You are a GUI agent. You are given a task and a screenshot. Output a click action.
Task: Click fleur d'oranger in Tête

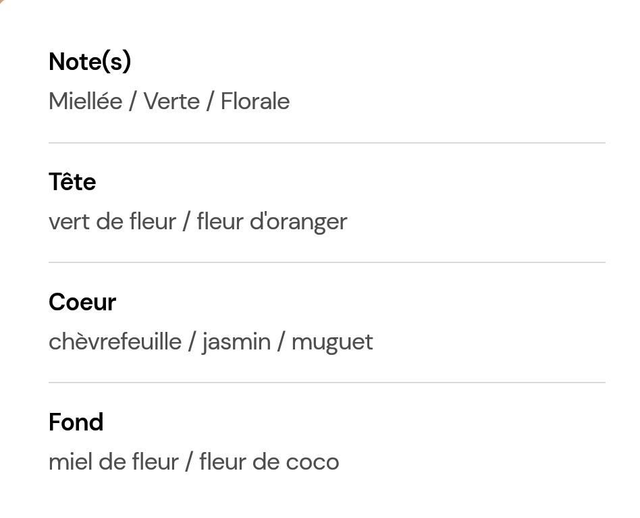[272, 222]
